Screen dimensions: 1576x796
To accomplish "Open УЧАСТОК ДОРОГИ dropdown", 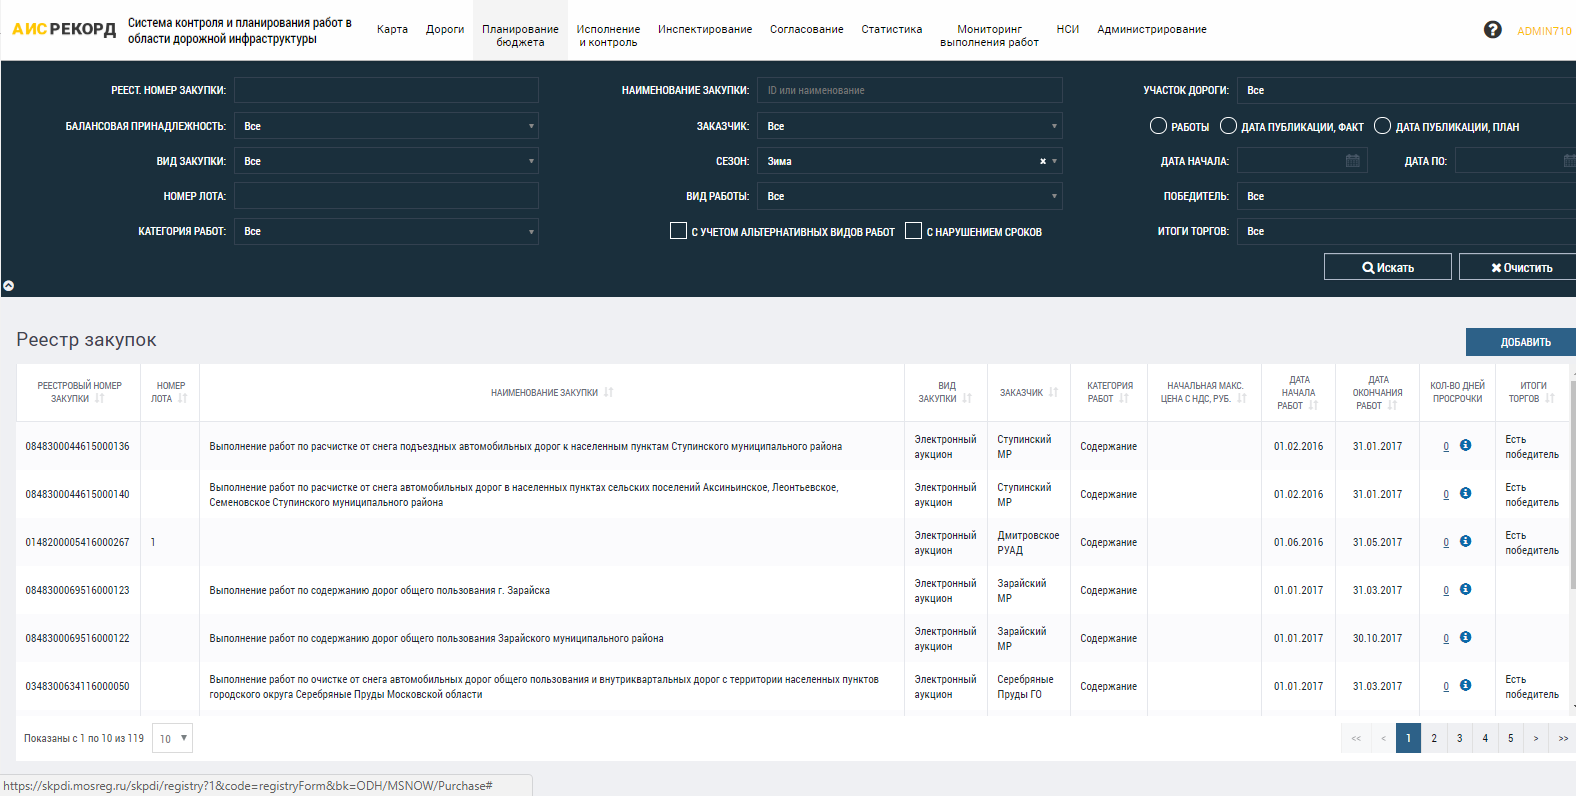I will [x=1406, y=90].
